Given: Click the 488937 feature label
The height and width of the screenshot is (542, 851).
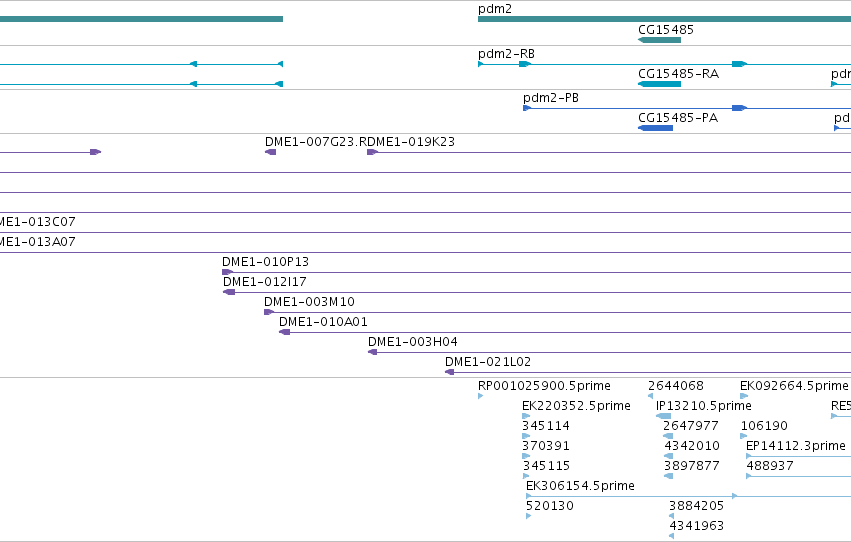Looking at the screenshot, I should 770,466.
